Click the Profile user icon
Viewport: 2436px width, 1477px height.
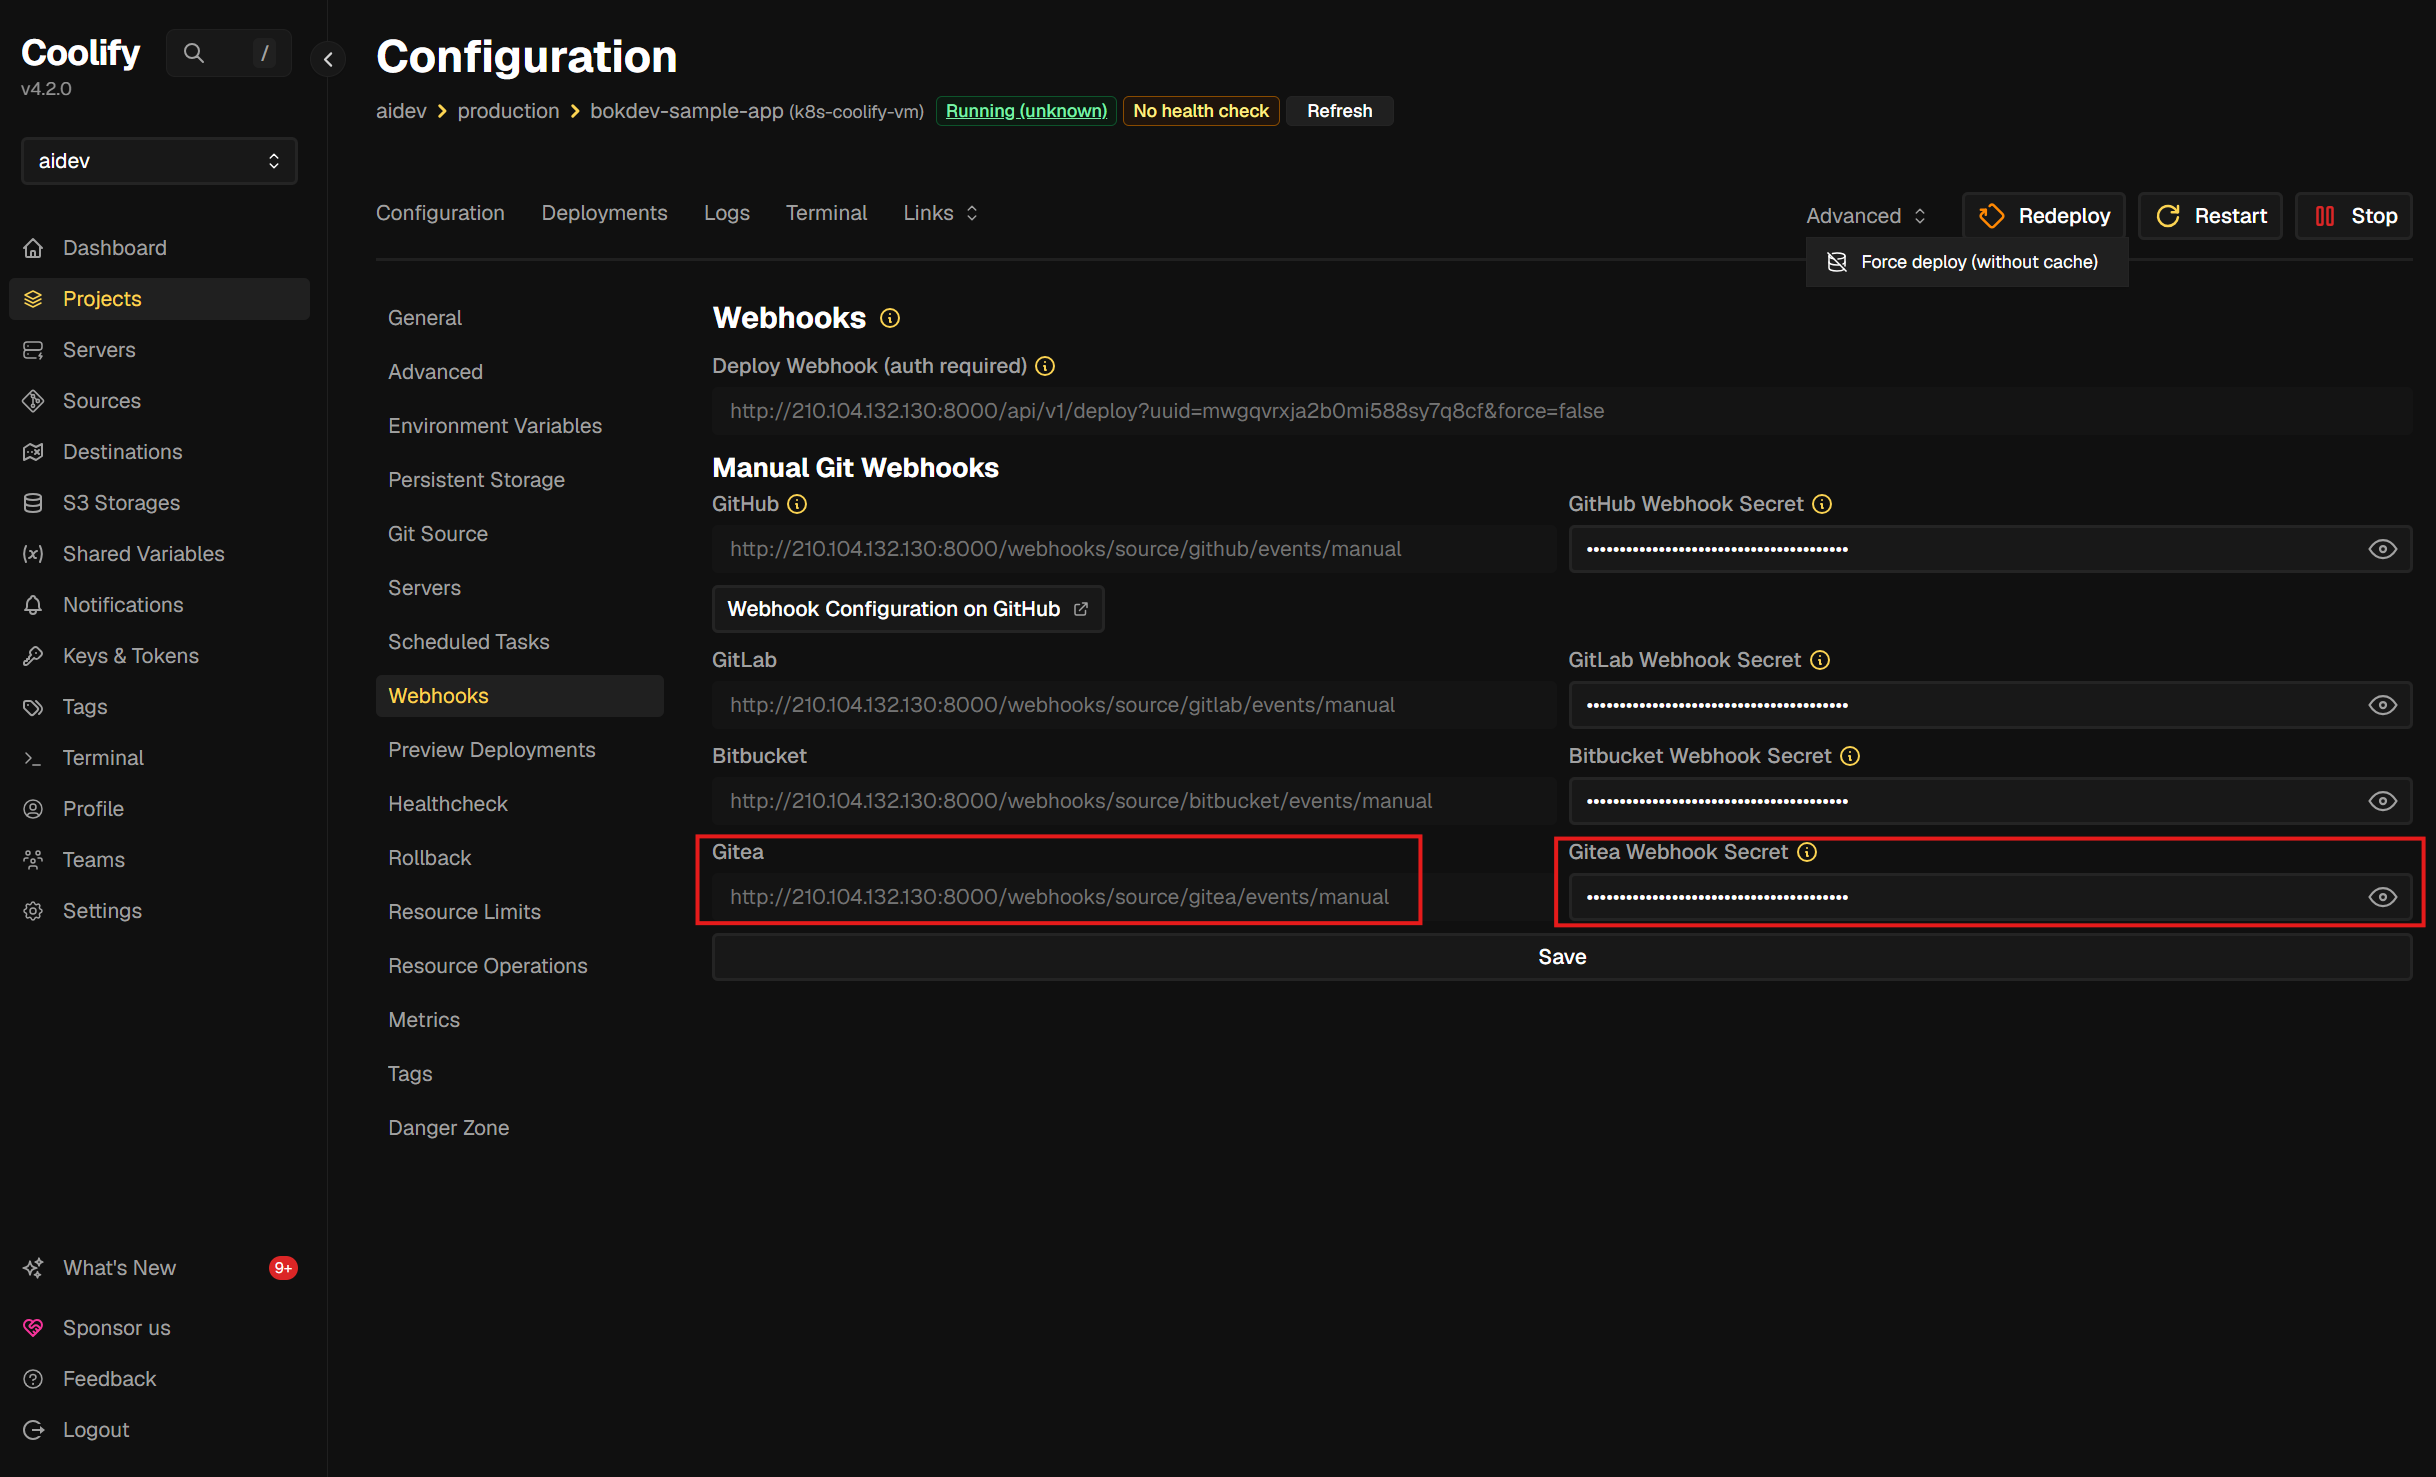33,809
